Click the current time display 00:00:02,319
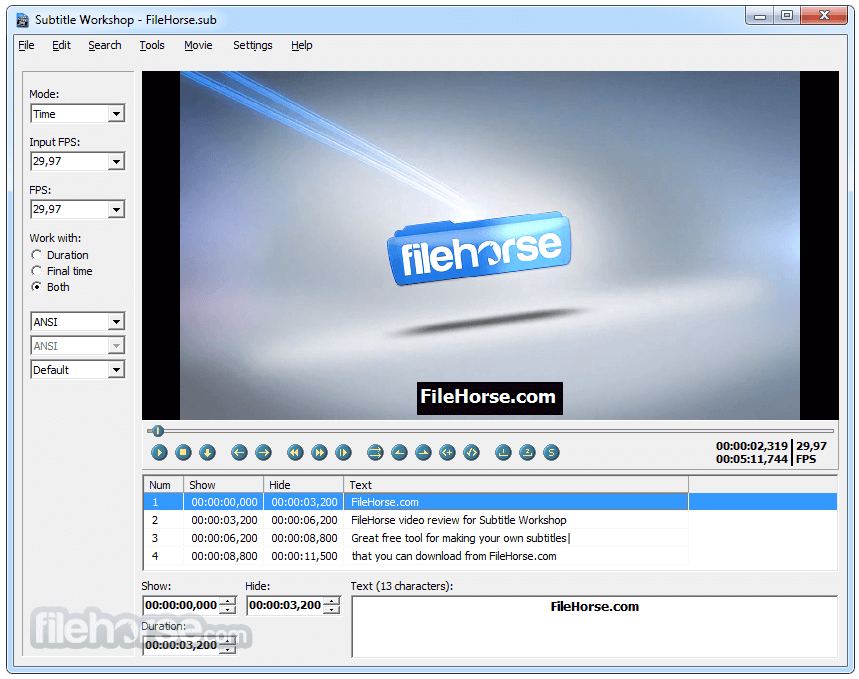 pyautogui.click(x=752, y=446)
